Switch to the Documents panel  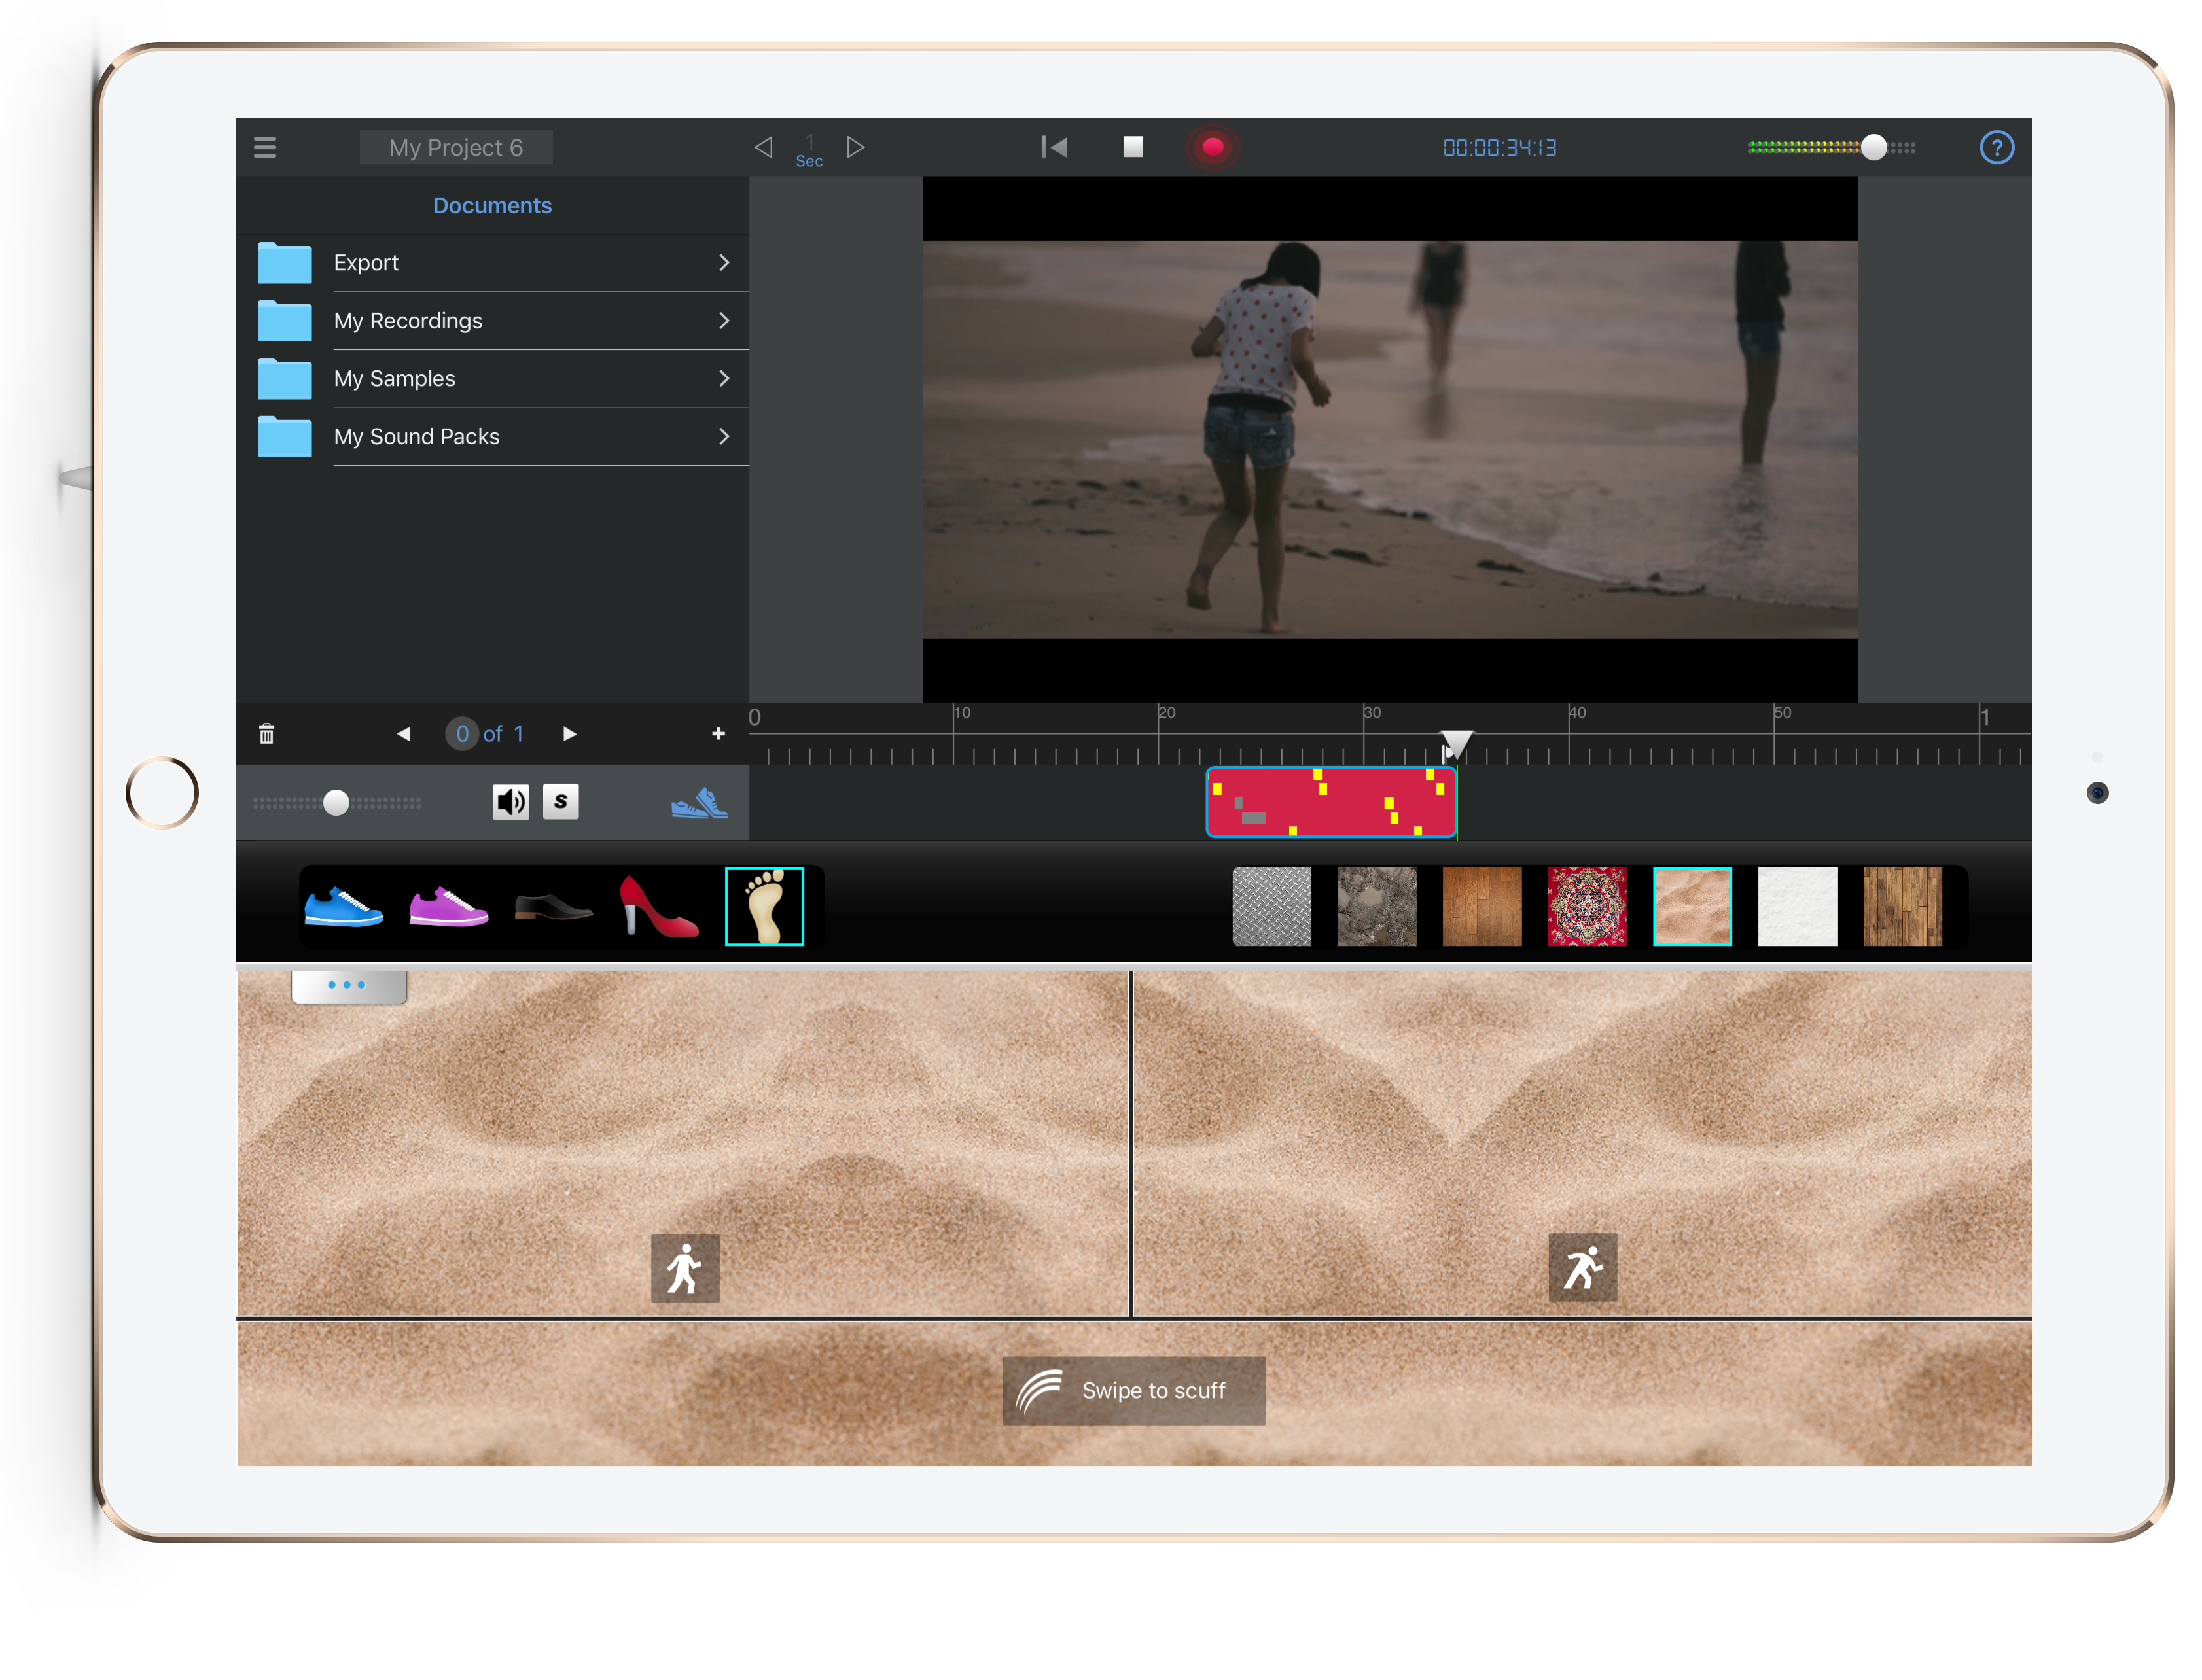click(492, 205)
